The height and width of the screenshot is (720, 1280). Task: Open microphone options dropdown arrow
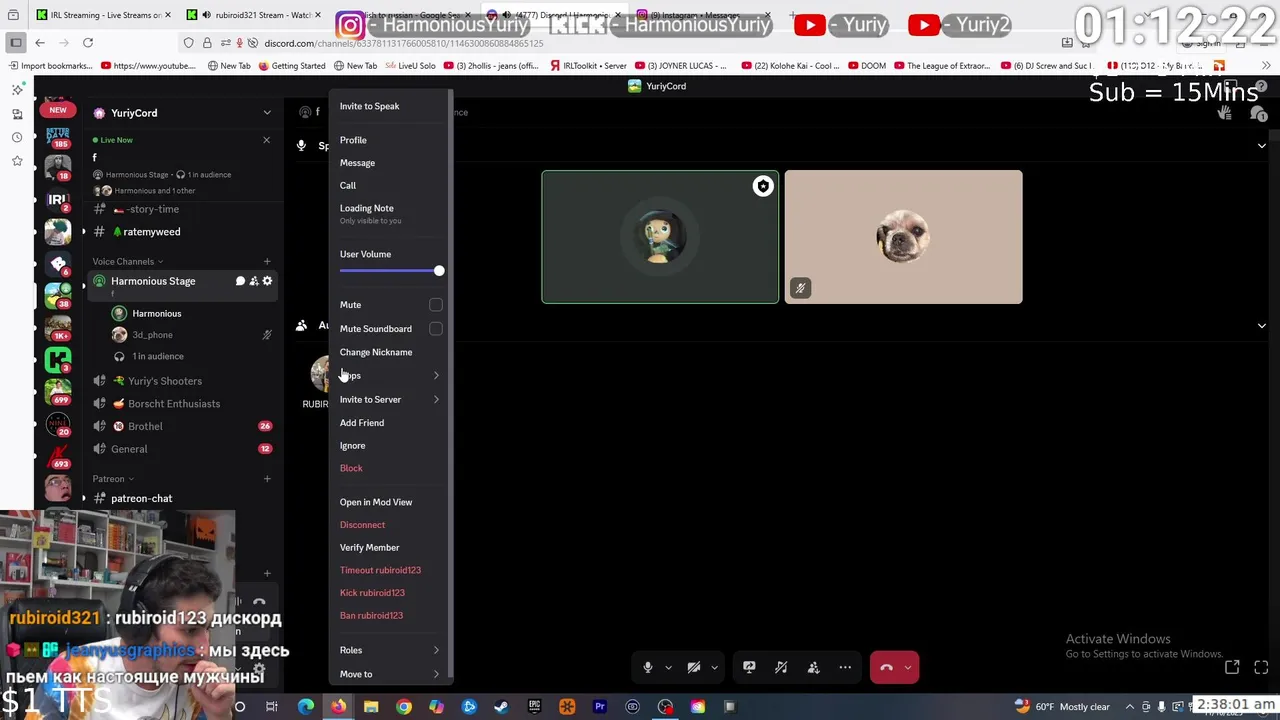pos(668,667)
